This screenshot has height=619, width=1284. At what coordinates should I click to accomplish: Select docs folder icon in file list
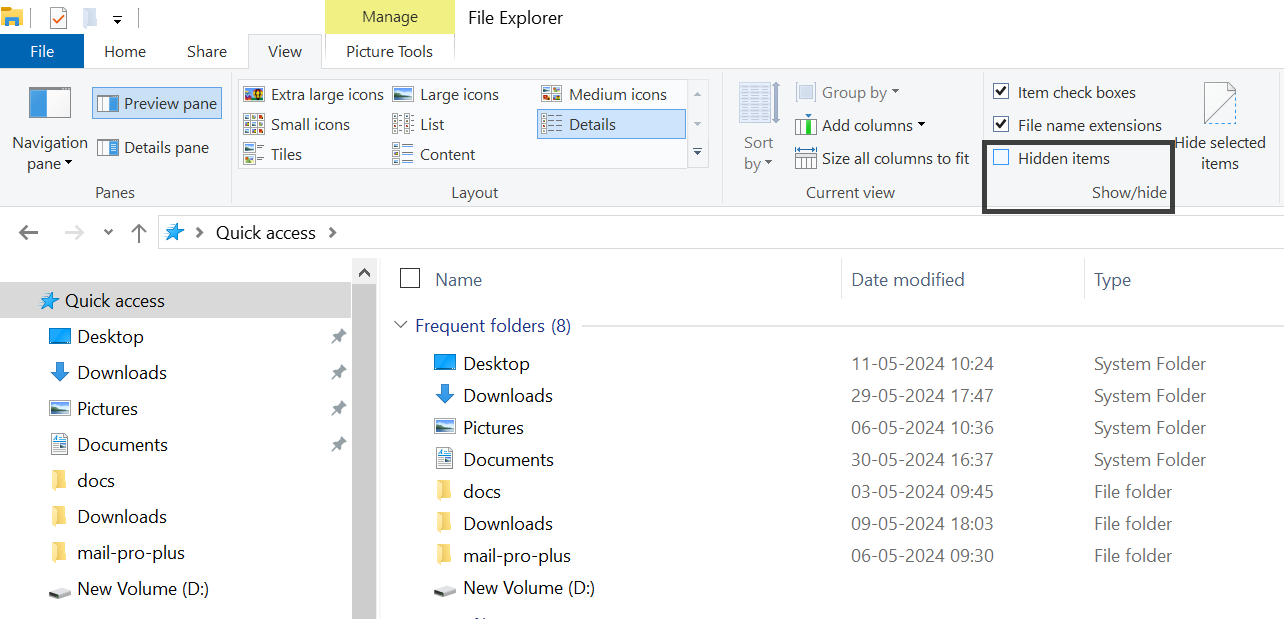point(445,491)
